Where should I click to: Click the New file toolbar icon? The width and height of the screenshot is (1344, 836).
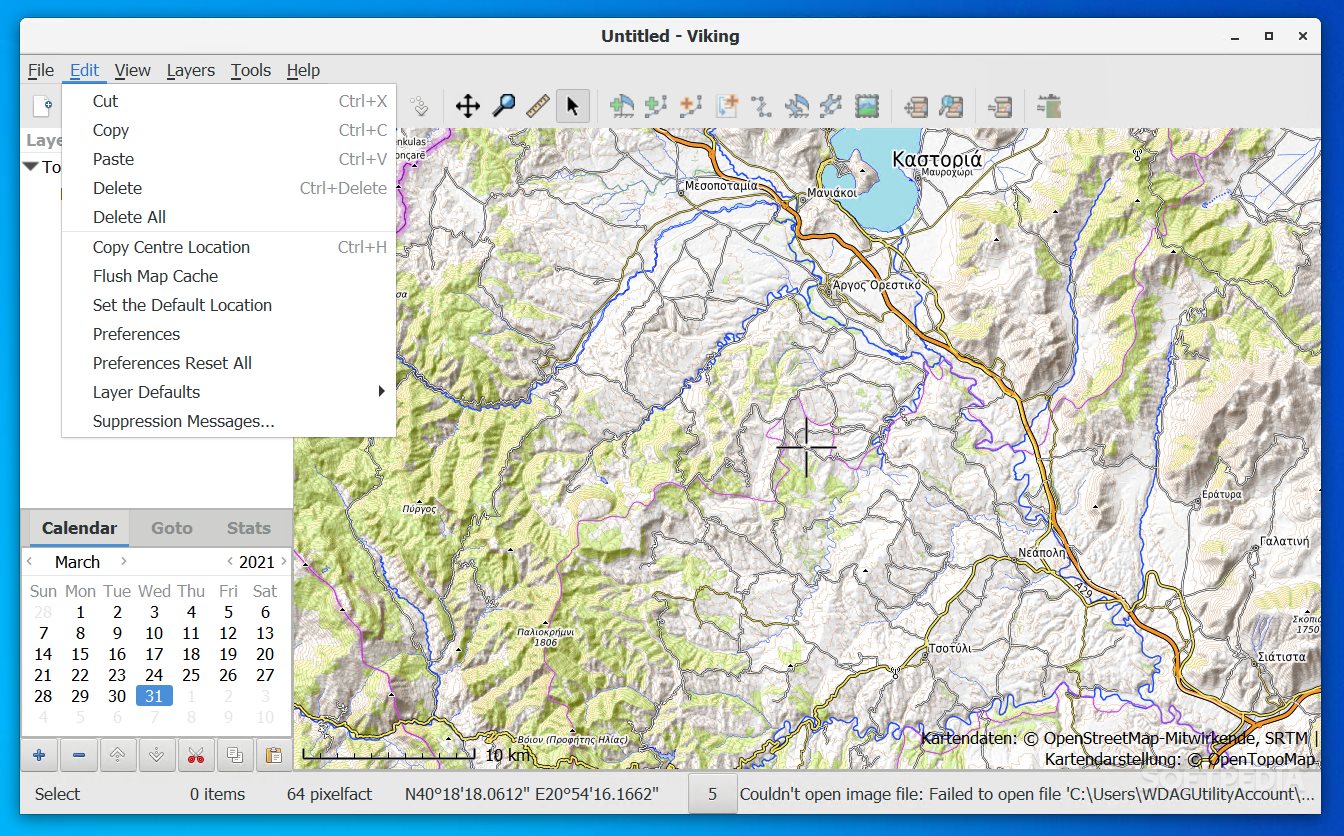pos(42,106)
